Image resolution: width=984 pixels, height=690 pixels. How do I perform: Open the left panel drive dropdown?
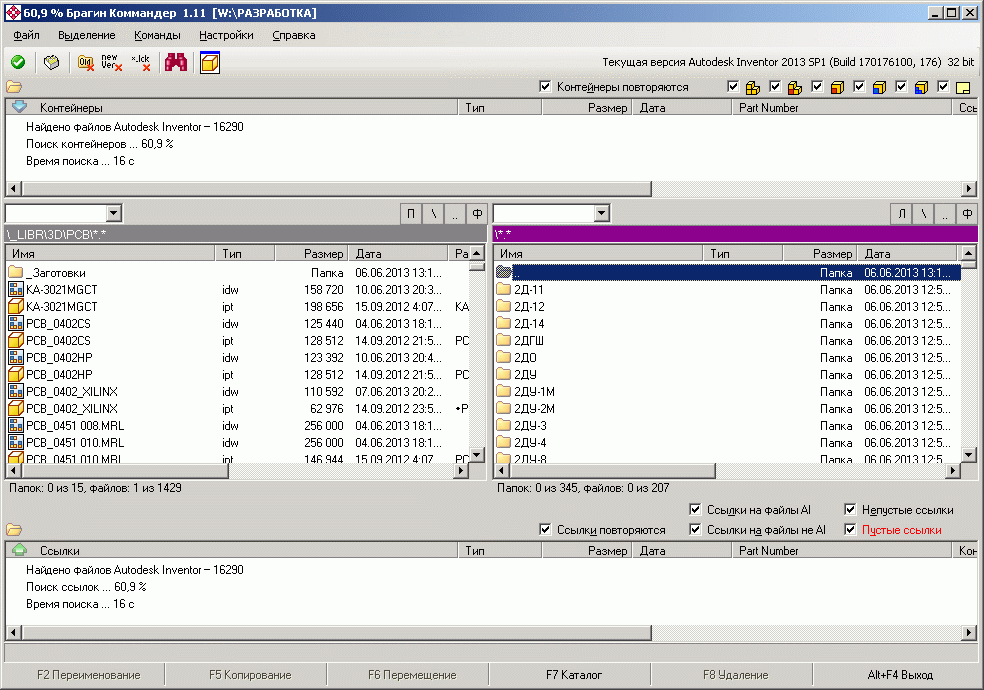click(x=114, y=213)
